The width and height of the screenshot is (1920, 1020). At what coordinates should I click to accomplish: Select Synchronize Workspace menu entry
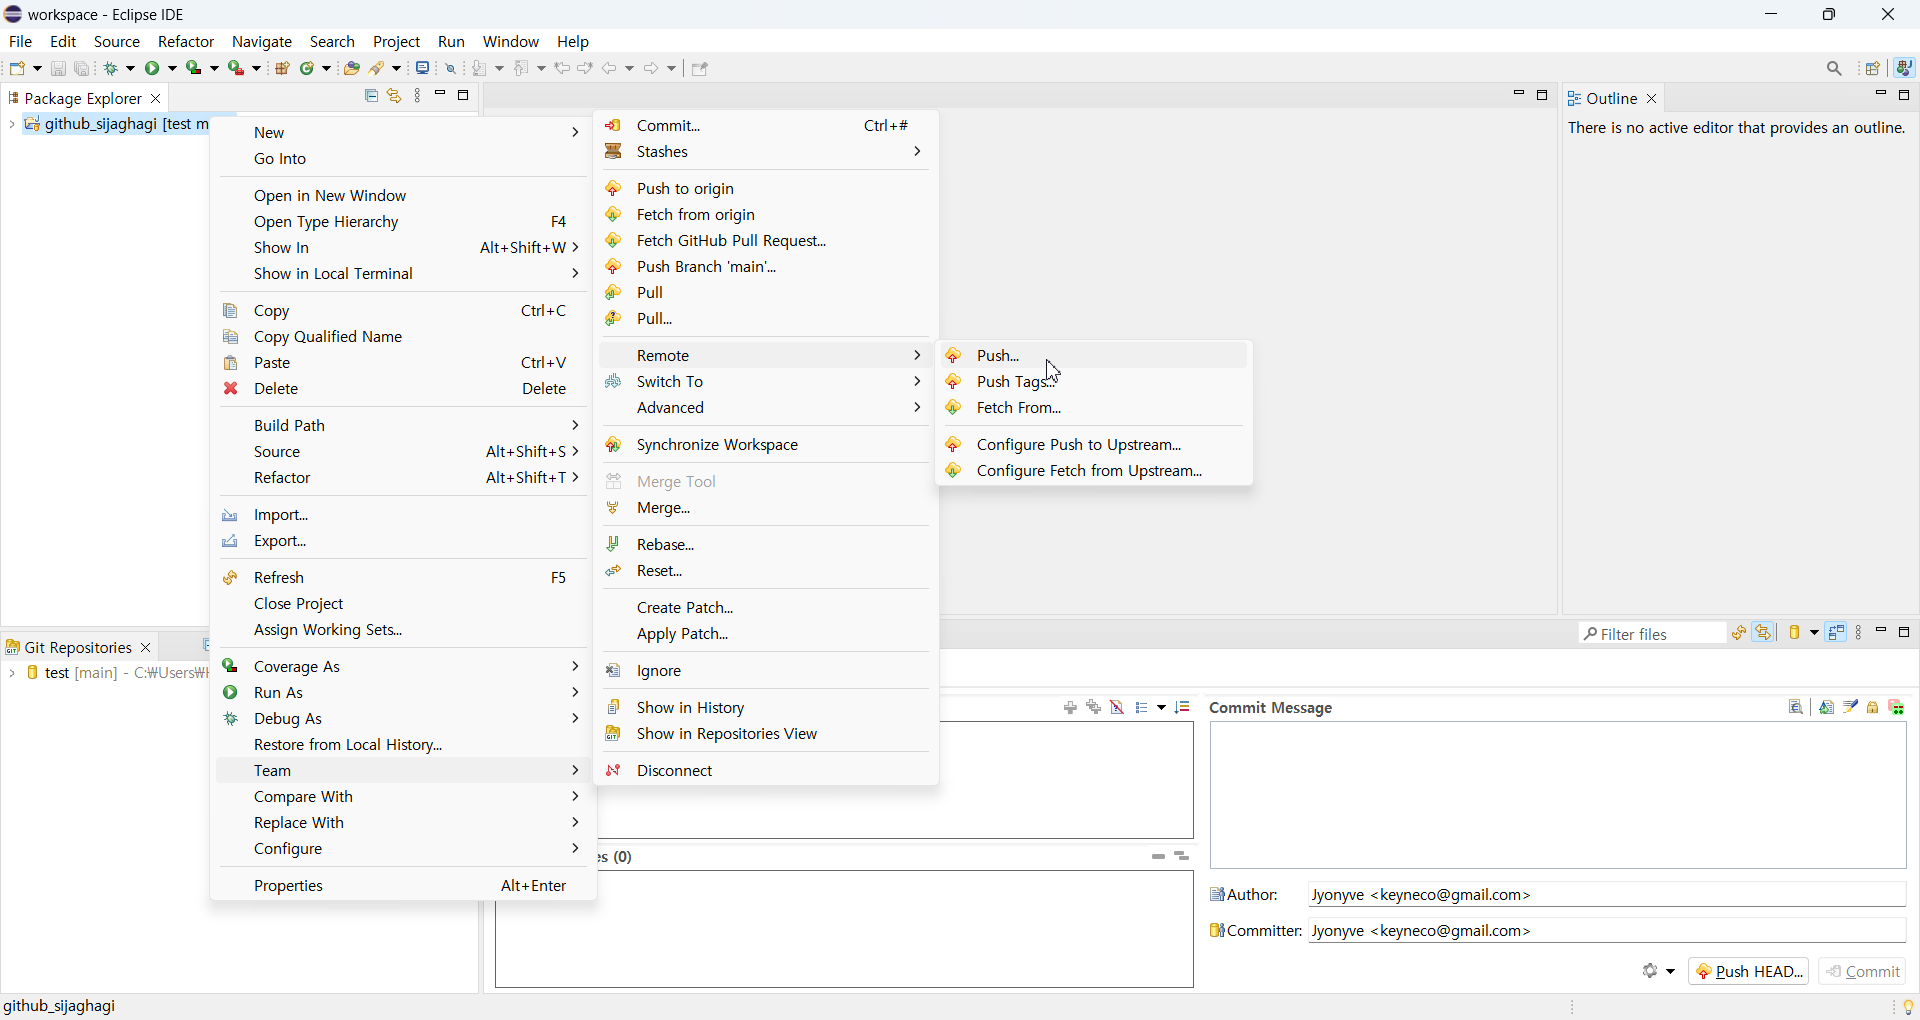[766, 445]
